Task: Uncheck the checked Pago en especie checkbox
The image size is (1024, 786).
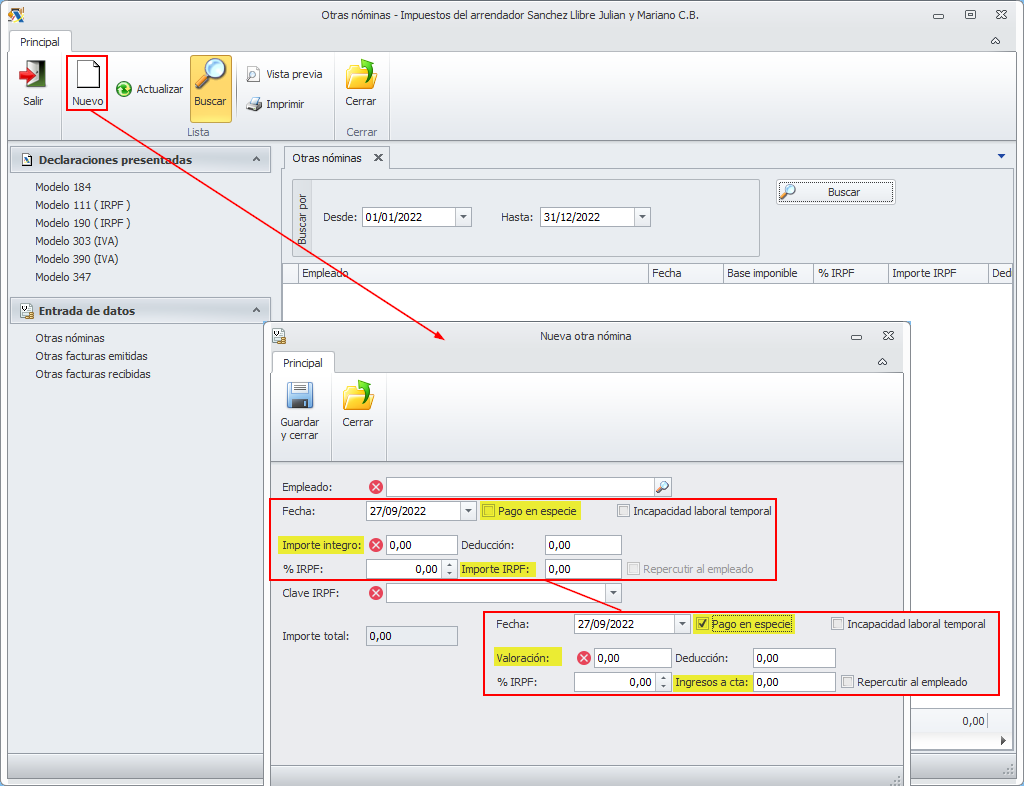Action: [702, 624]
